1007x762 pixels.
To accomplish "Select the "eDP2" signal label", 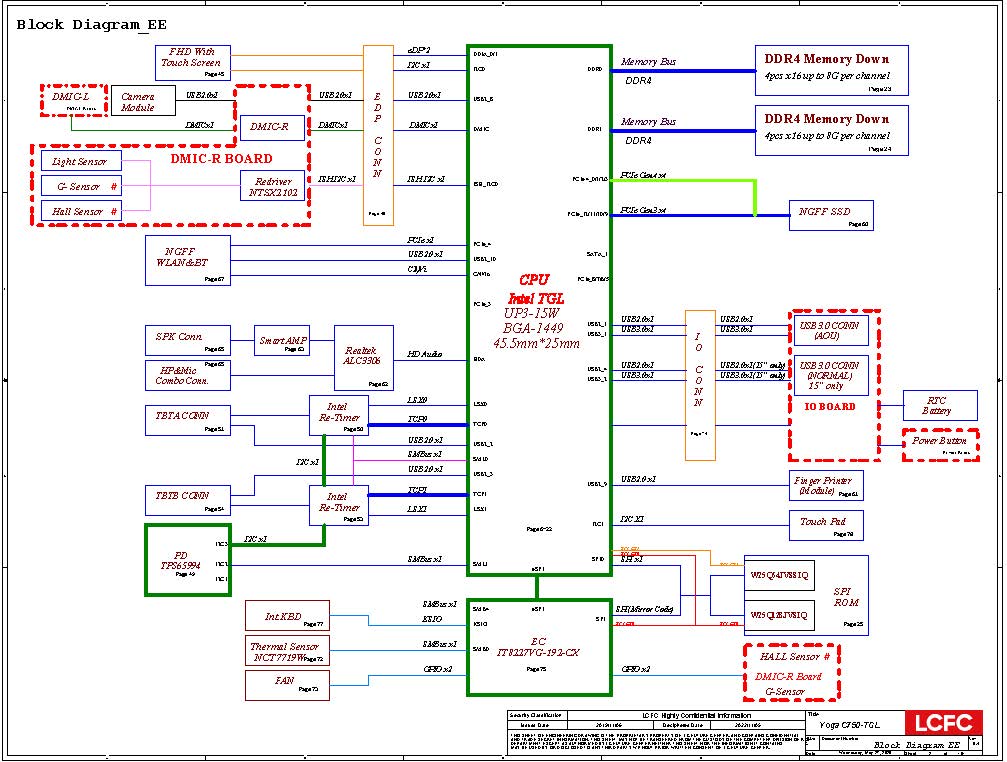I will pyautogui.click(x=419, y=50).
